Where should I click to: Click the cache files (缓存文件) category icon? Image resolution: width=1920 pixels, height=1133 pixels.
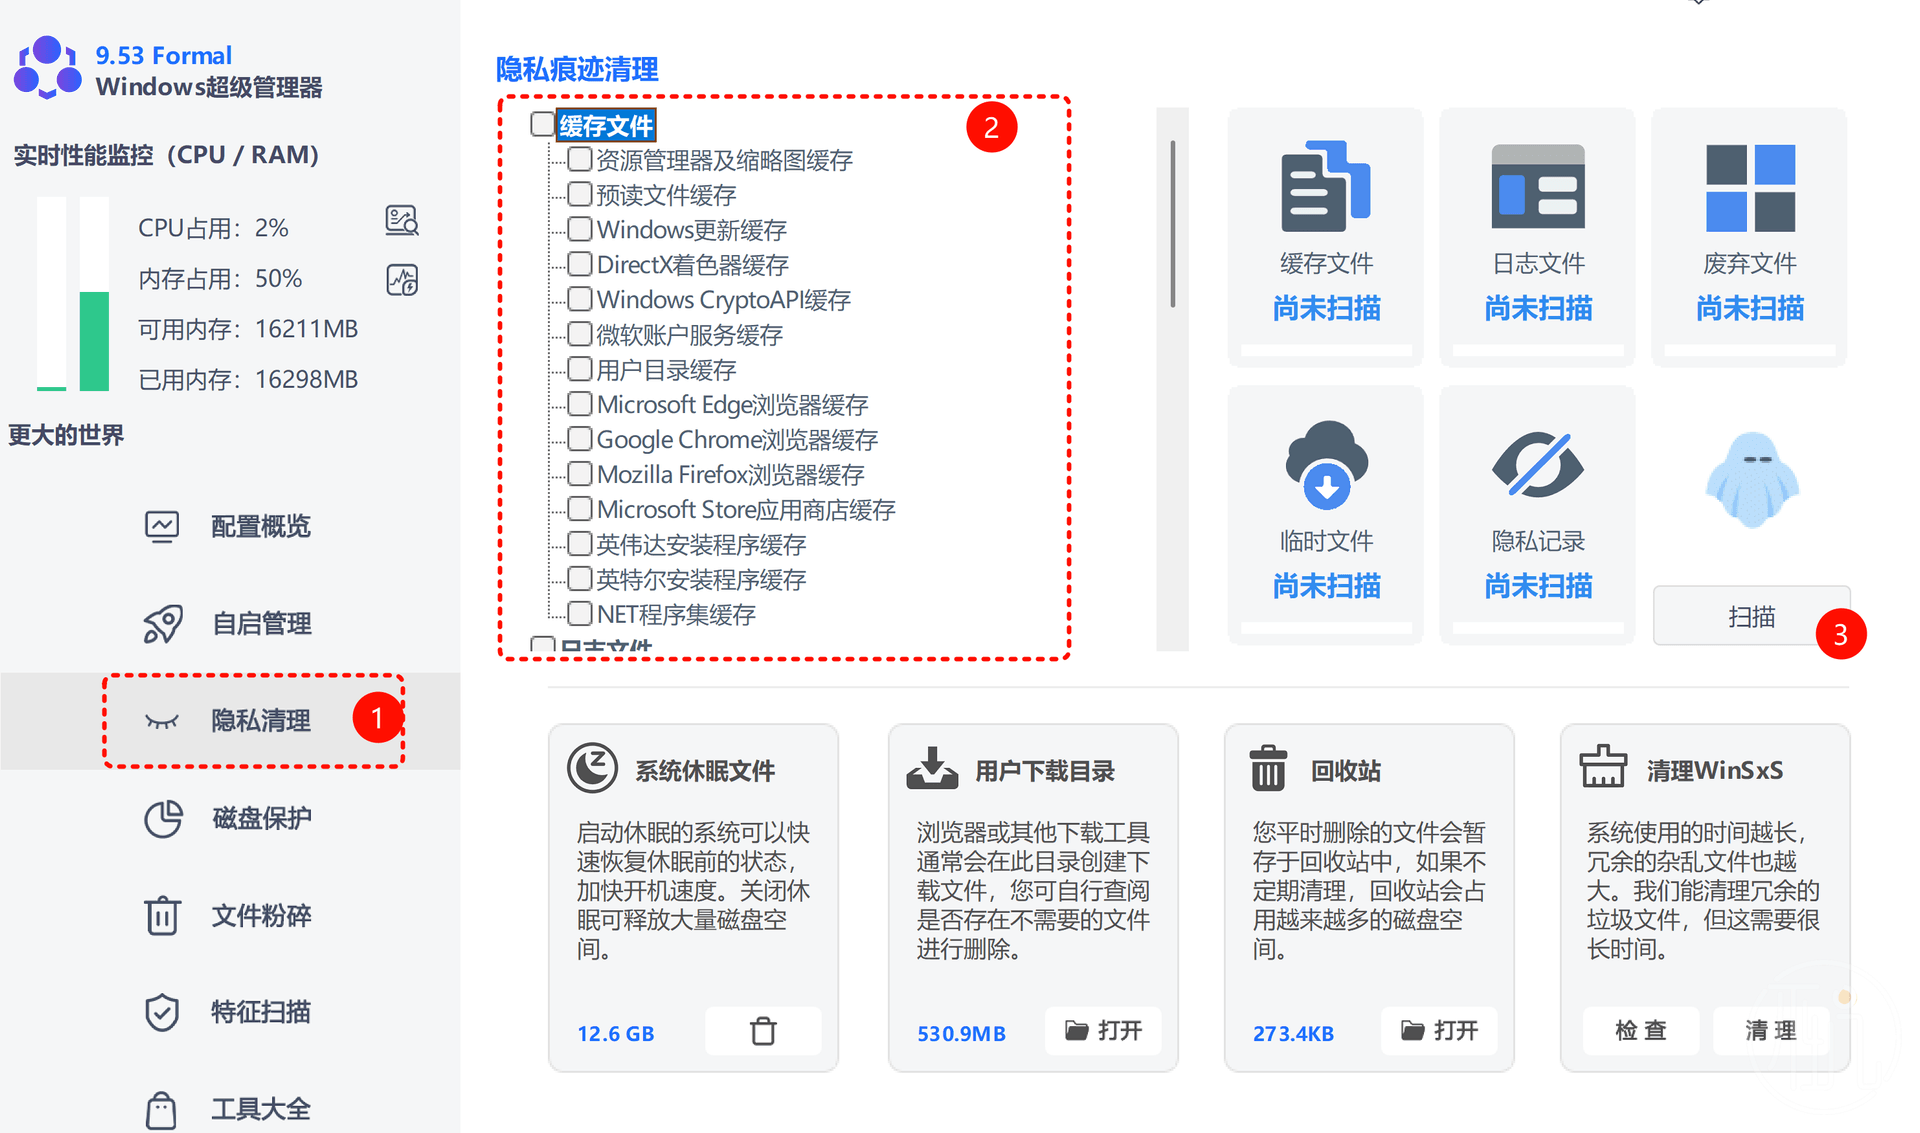click(x=1325, y=186)
